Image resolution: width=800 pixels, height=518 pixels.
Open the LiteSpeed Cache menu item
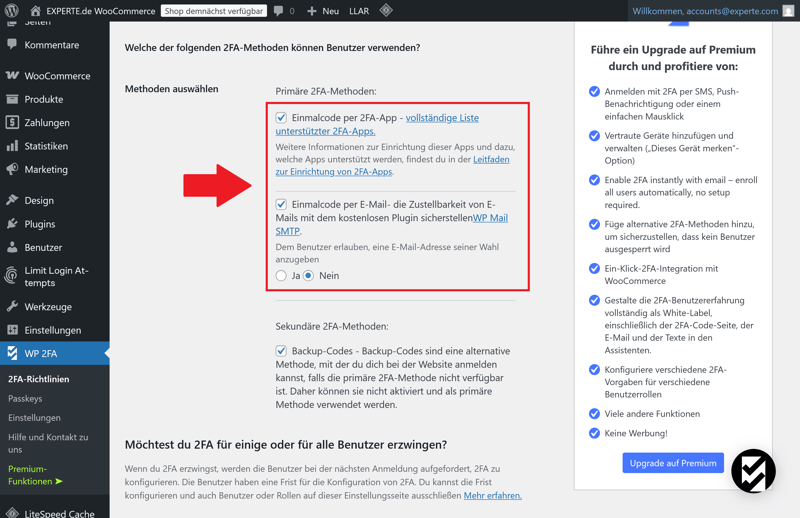[55, 512]
